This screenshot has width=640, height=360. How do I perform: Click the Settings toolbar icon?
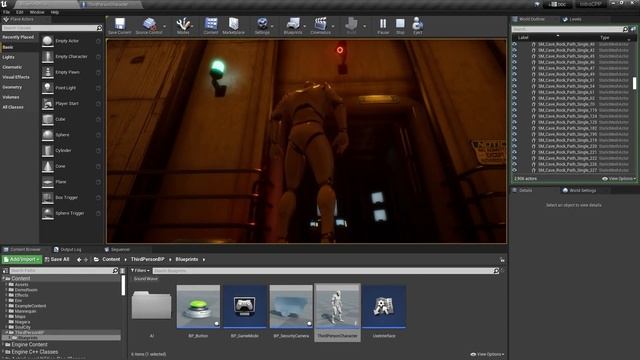point(262,24)
